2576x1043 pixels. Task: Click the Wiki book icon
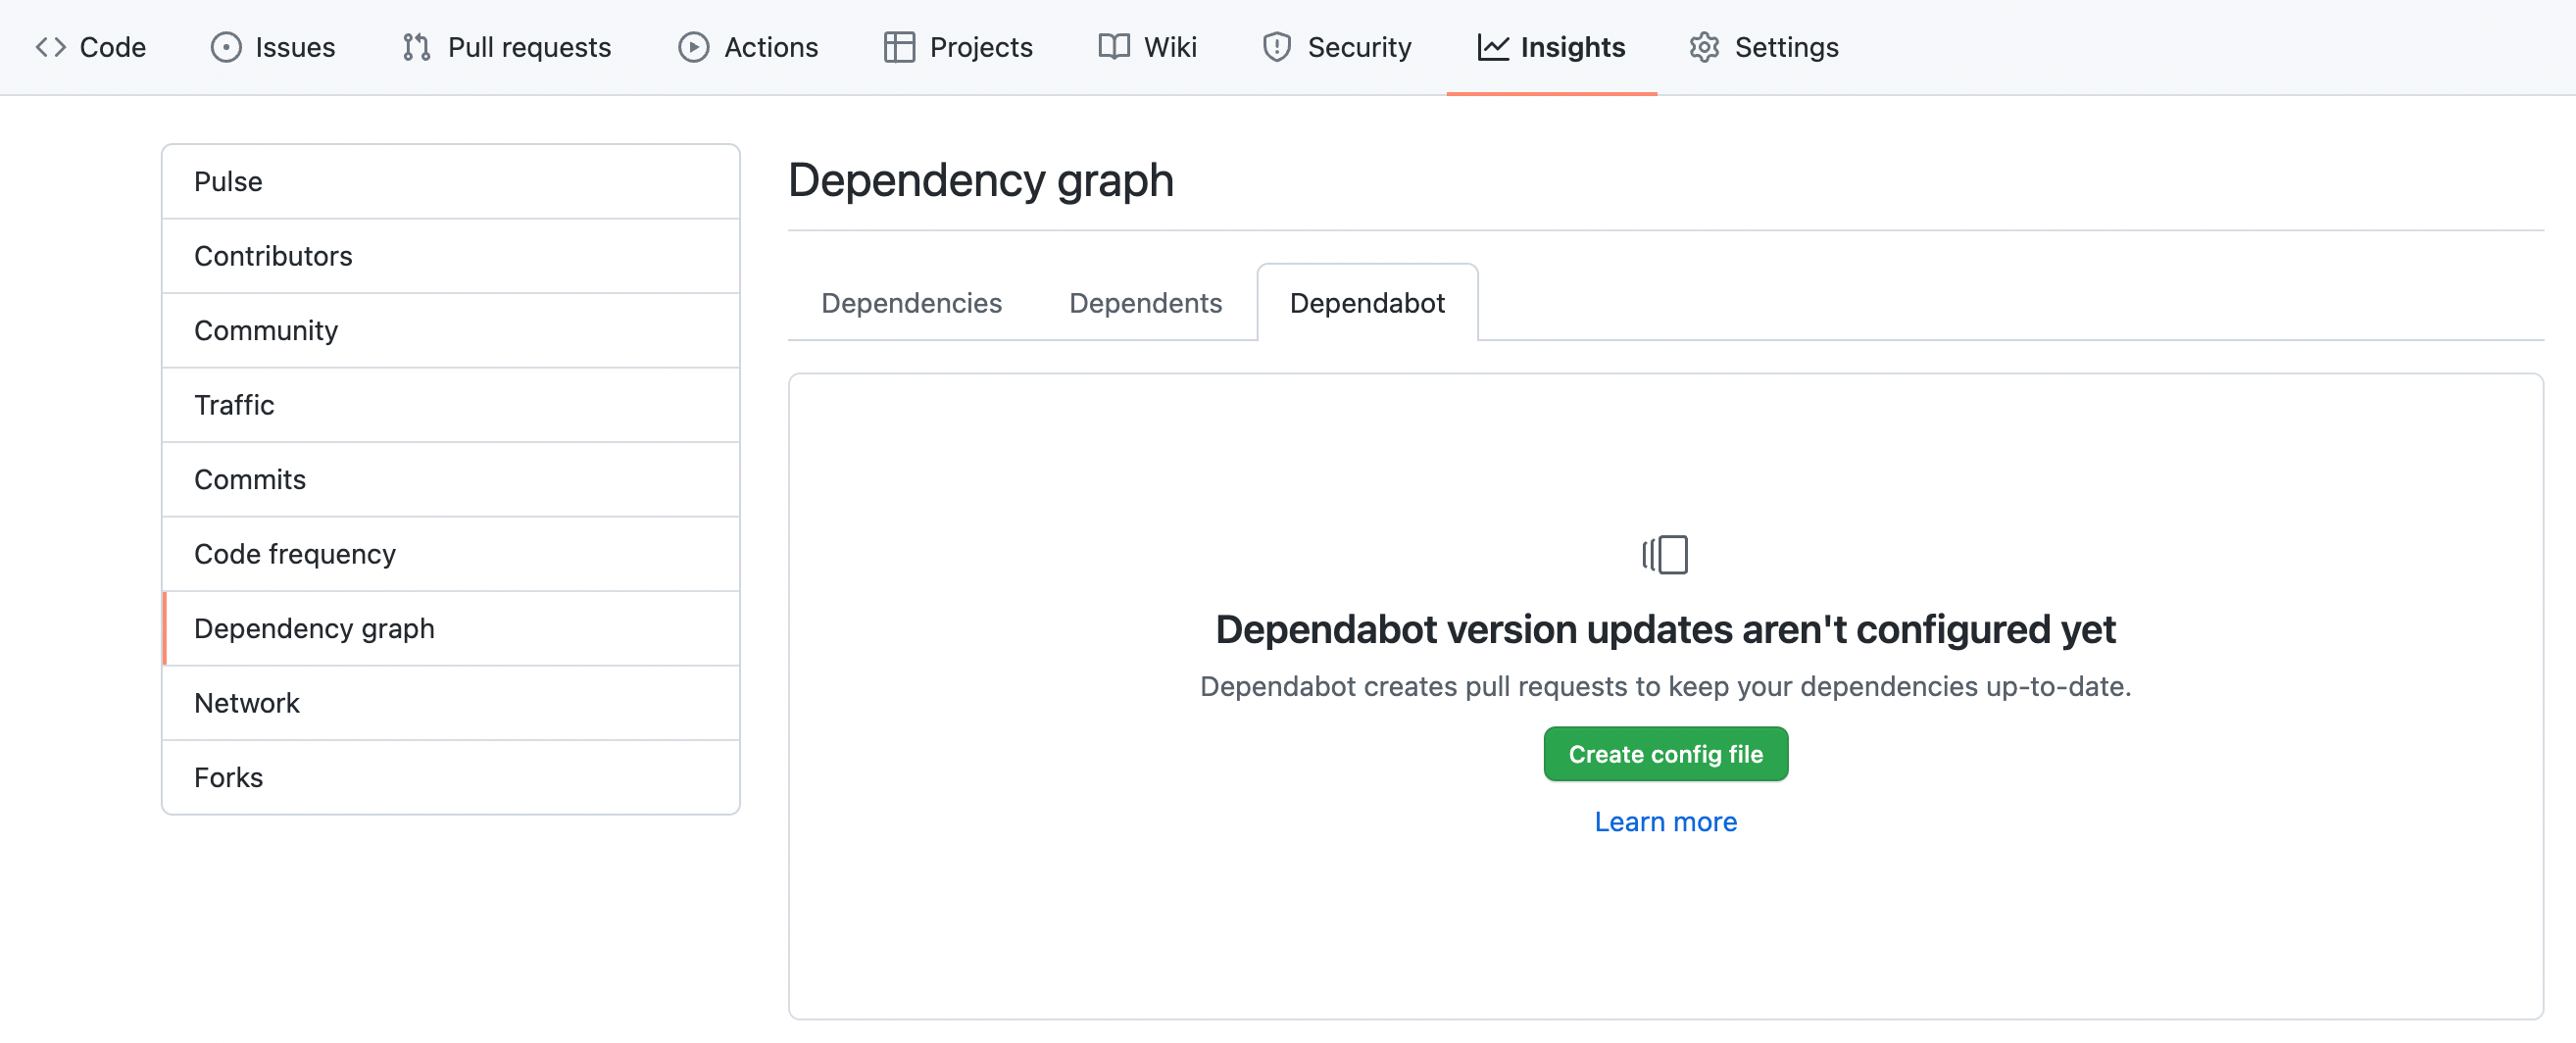(x=1113, y=47)
